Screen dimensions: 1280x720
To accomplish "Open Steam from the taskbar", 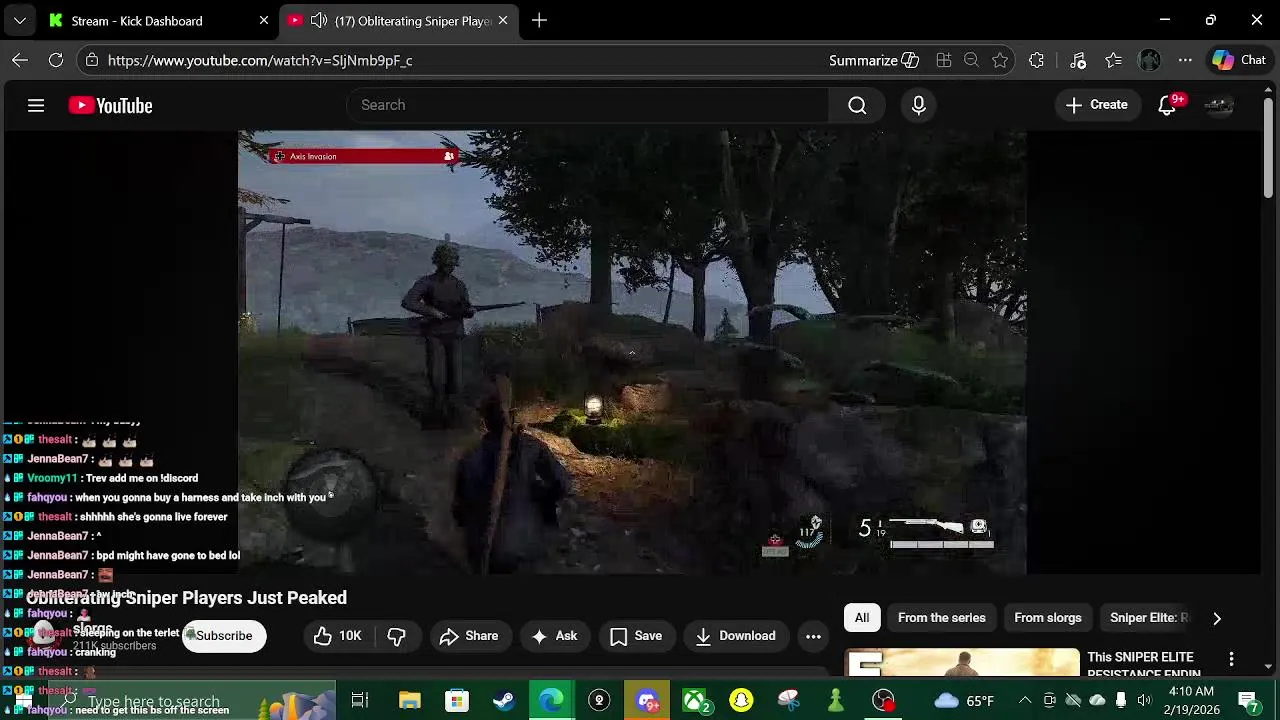I will click(x=504, y=700).
